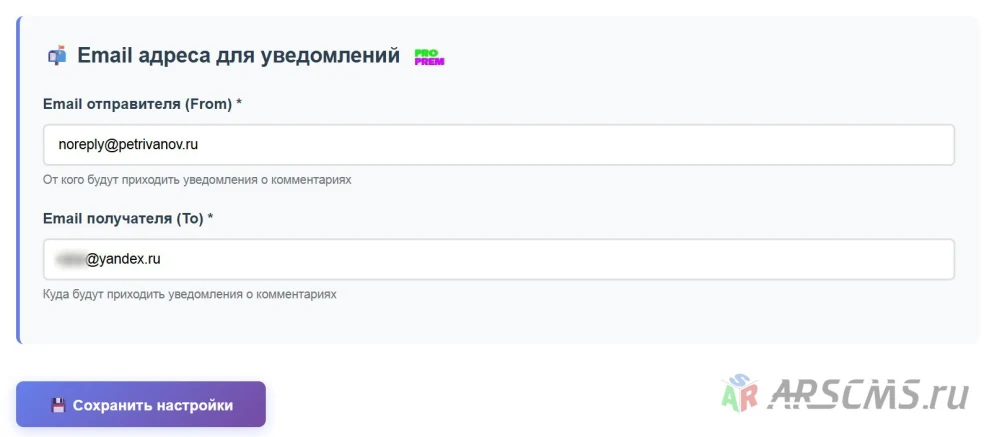This screenshot has height=437, width=1000.
Task: Click the mailbox icon beside the heading
Action: [x=57, y=56]
